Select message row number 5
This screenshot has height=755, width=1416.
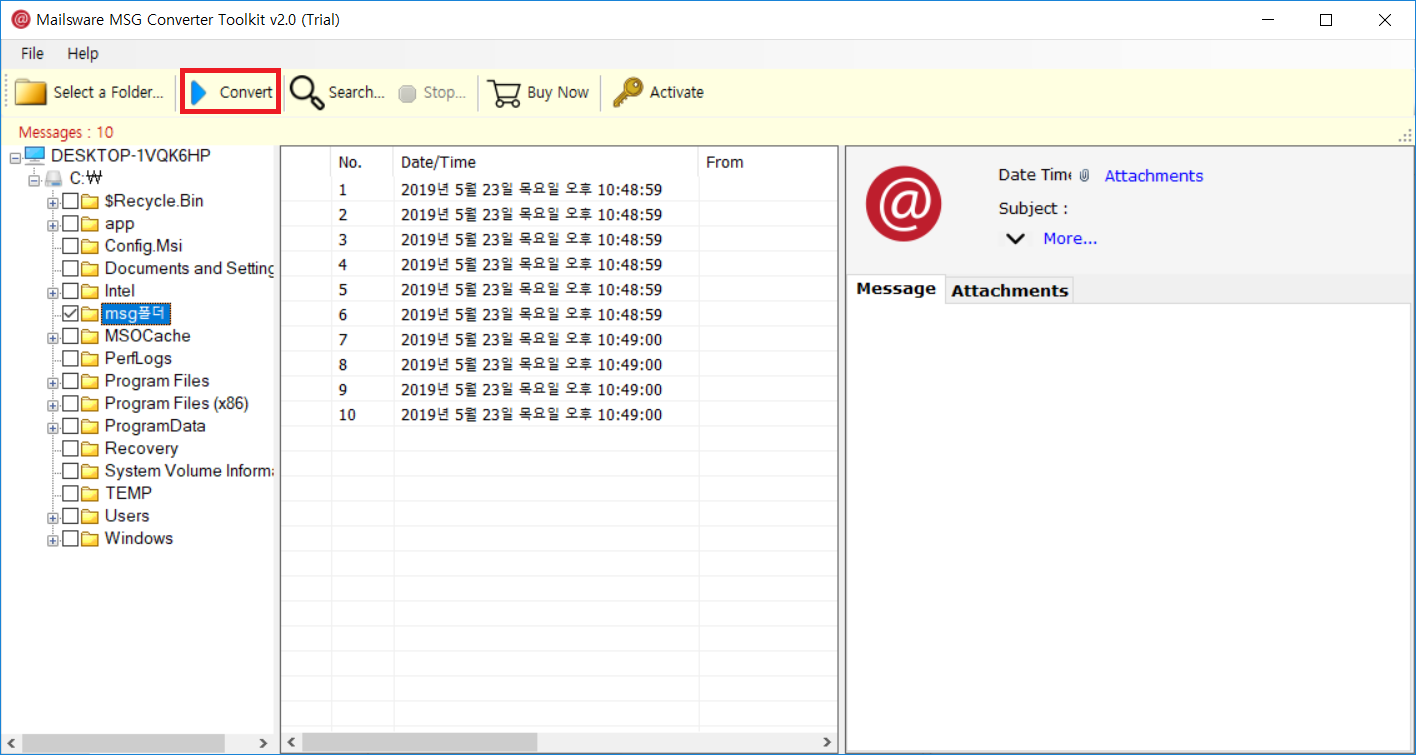coord(559,290)
